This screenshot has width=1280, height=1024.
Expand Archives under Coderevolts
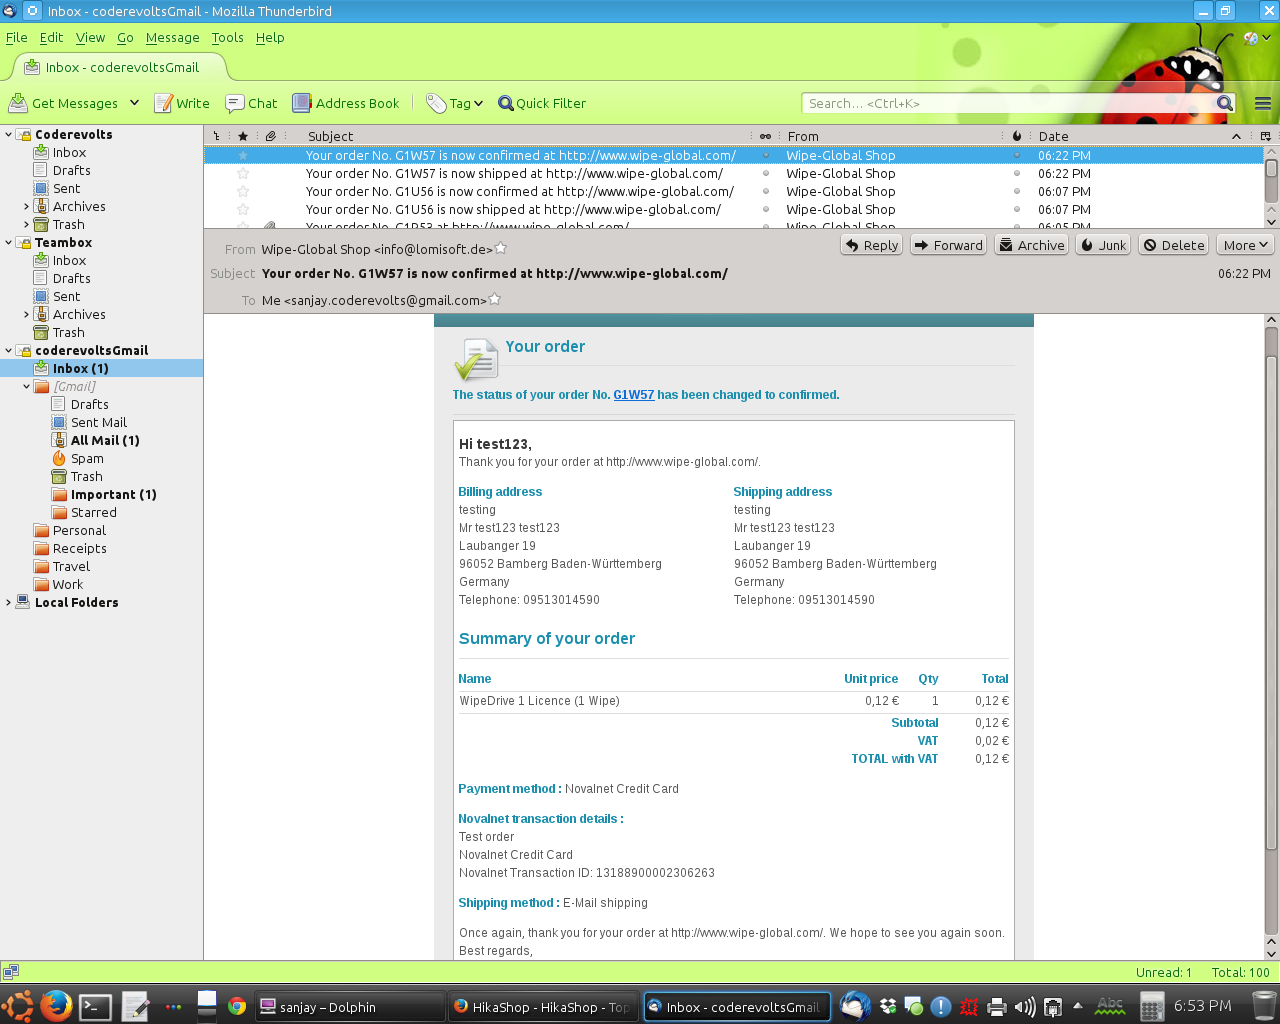point(27,207)
